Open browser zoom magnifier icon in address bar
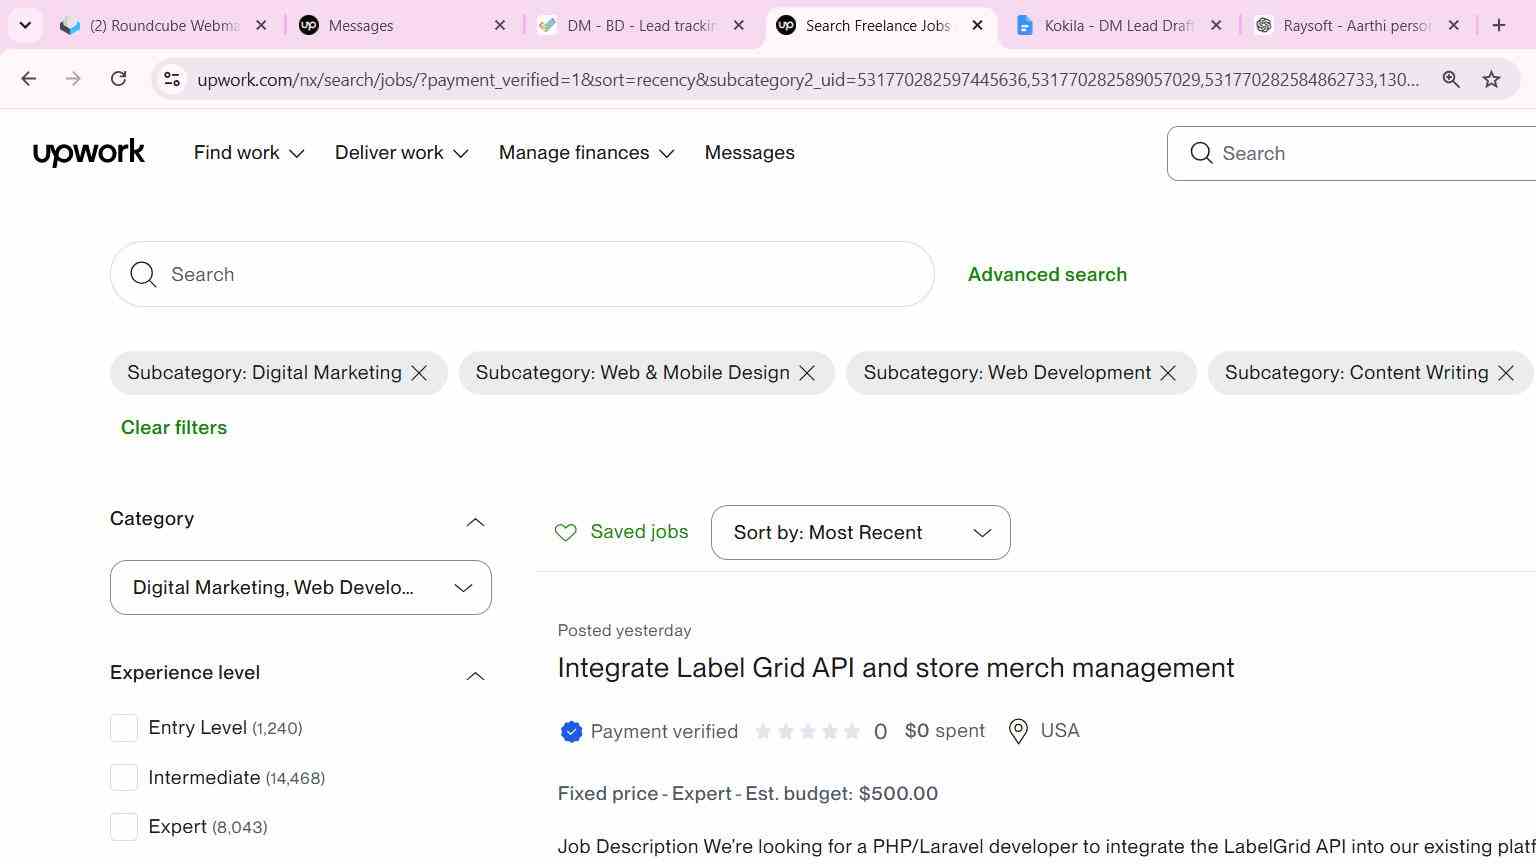 click(1450, 79)
